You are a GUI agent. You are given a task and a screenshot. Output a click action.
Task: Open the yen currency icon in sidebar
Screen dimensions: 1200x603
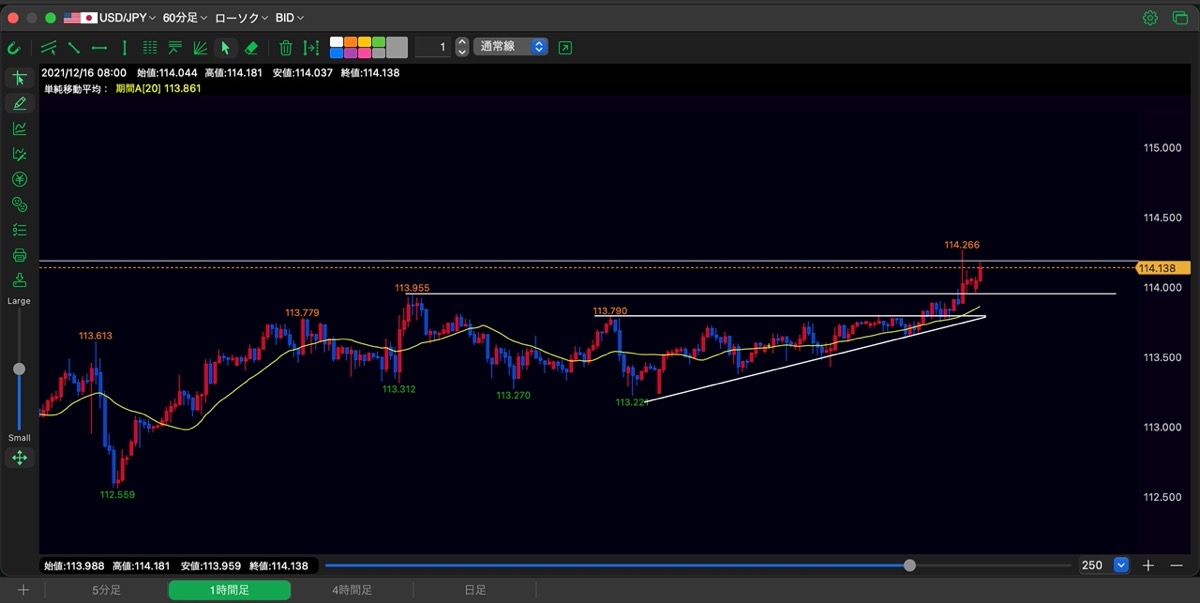19,179
